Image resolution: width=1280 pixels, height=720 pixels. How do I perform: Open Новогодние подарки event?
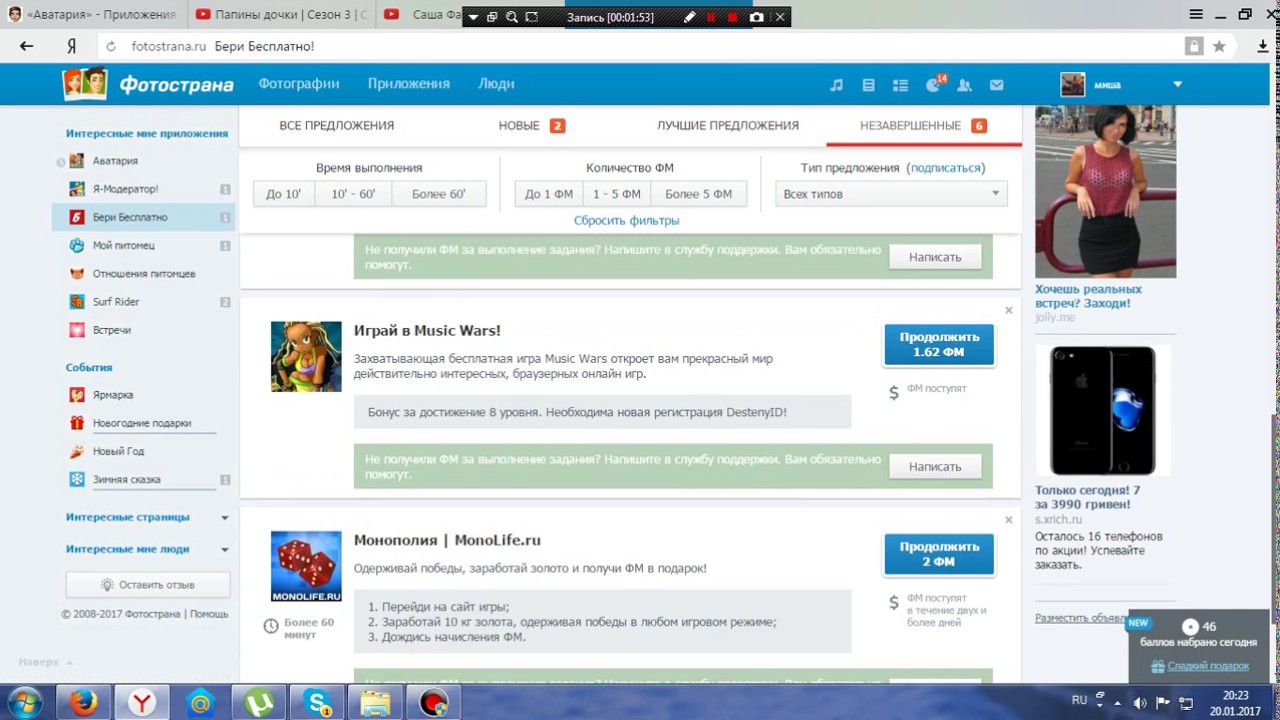click(141, 423)
